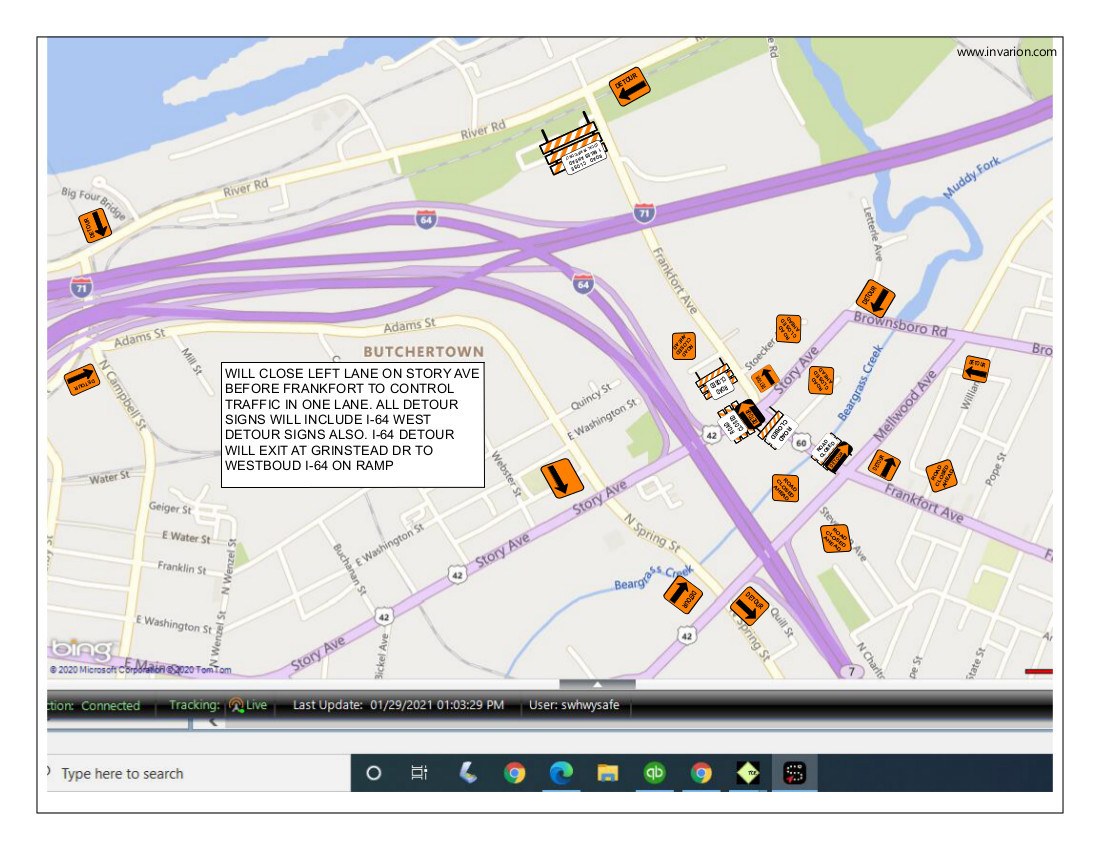Click the Windows search box
The image size is (1100, 850).
(190, 773)
